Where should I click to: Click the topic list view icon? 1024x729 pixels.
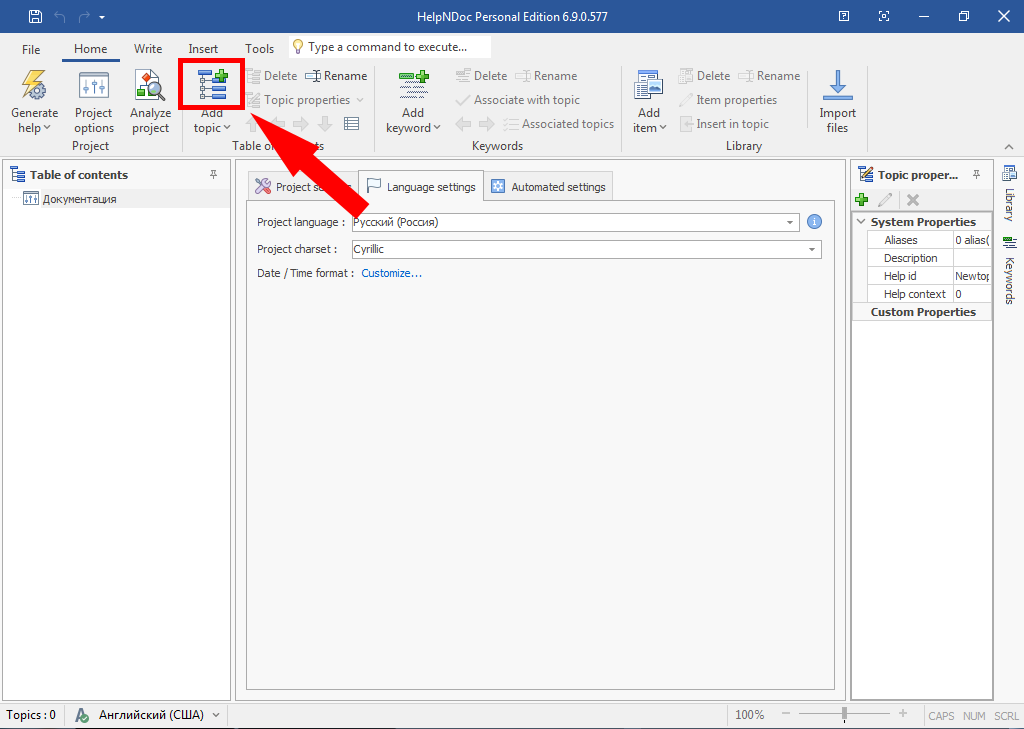click(351, 123)
